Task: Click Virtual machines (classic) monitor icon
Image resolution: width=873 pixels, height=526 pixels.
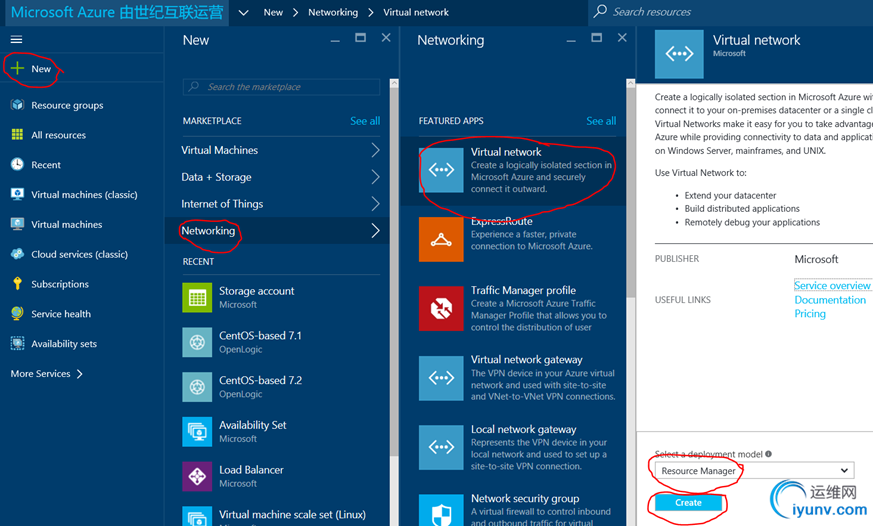Action: (x=17, y=194)
